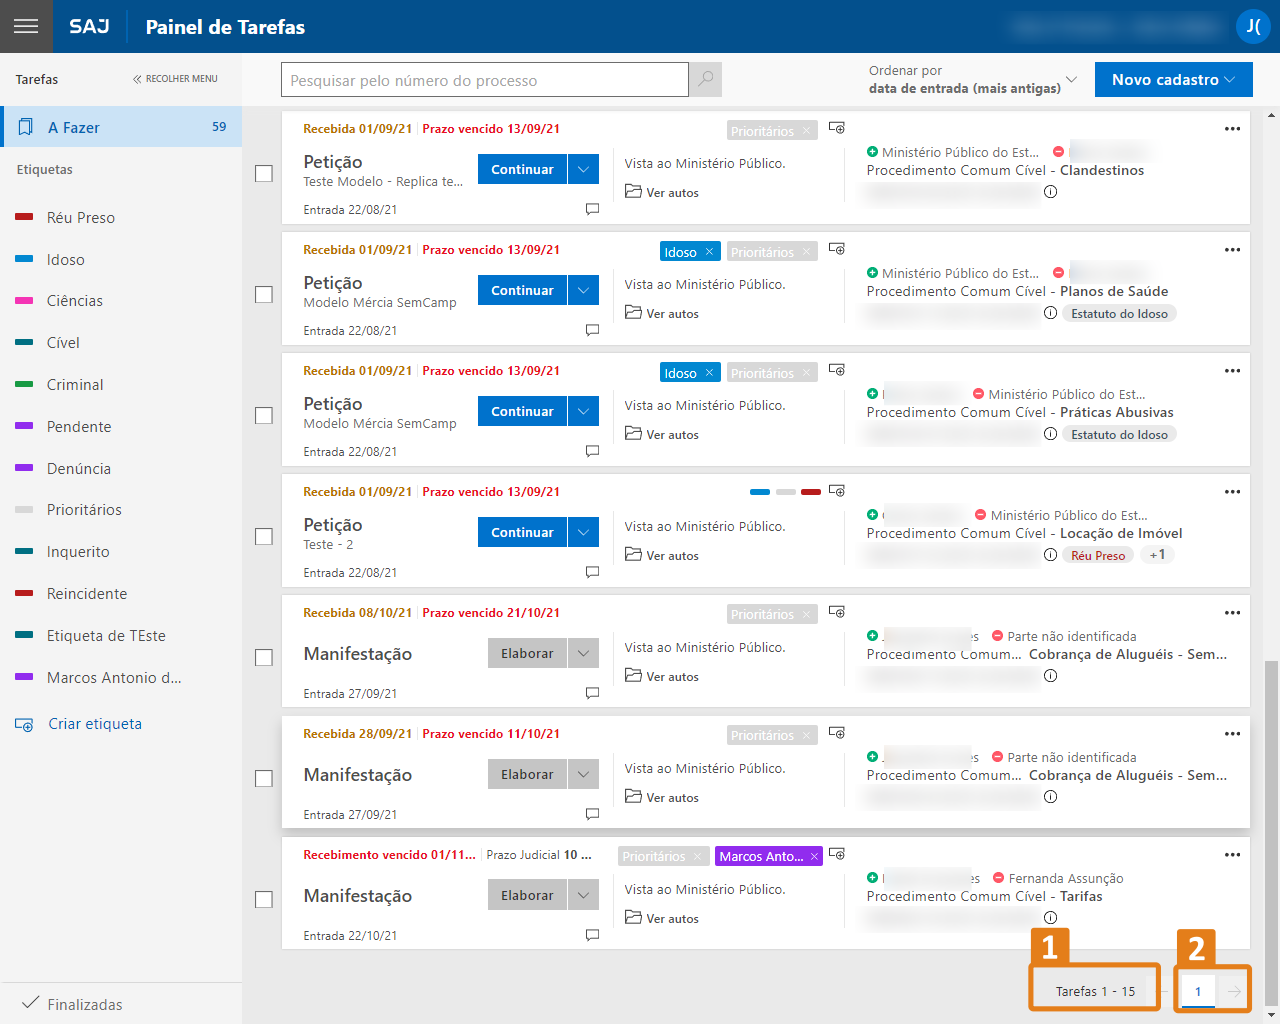The image size is (1280, 1024).
Task: Click the Finalizadas checkmark icon
Action: (30, 1003)
